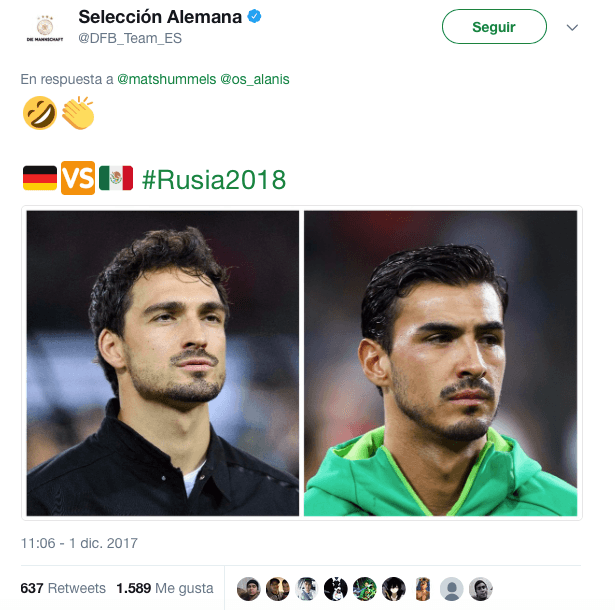The height and width of the screenshot is (610, 615).
Task: Click the second liker avatar
Action: click(278, 589)
